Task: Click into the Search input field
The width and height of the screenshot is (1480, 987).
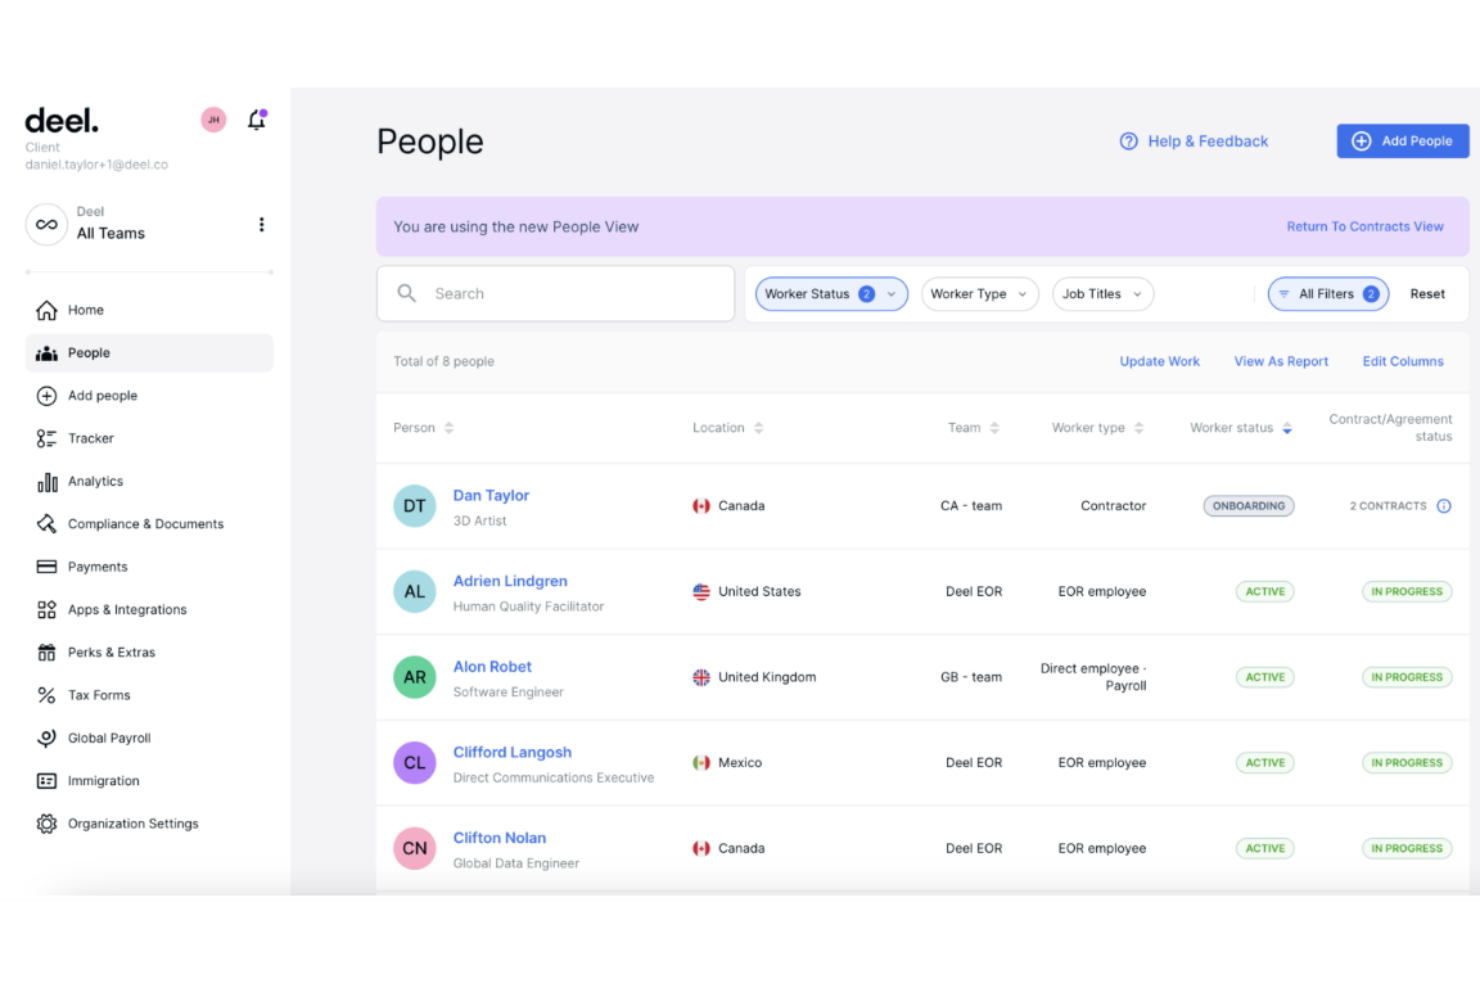Action: click(555, 294)
